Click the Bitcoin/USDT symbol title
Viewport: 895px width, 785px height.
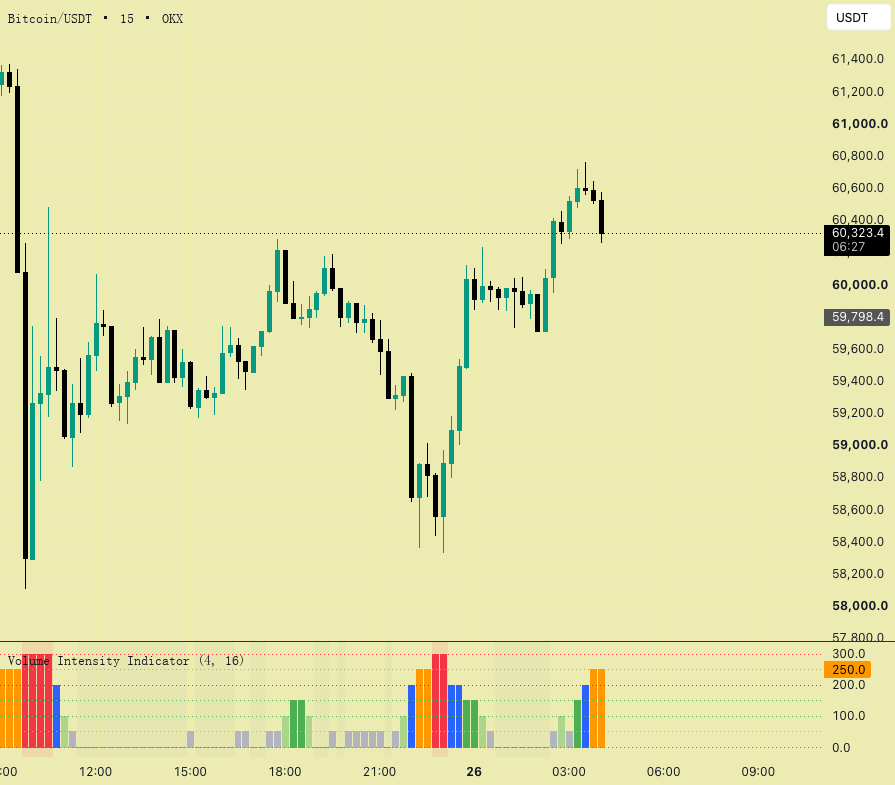click(50, 19)
